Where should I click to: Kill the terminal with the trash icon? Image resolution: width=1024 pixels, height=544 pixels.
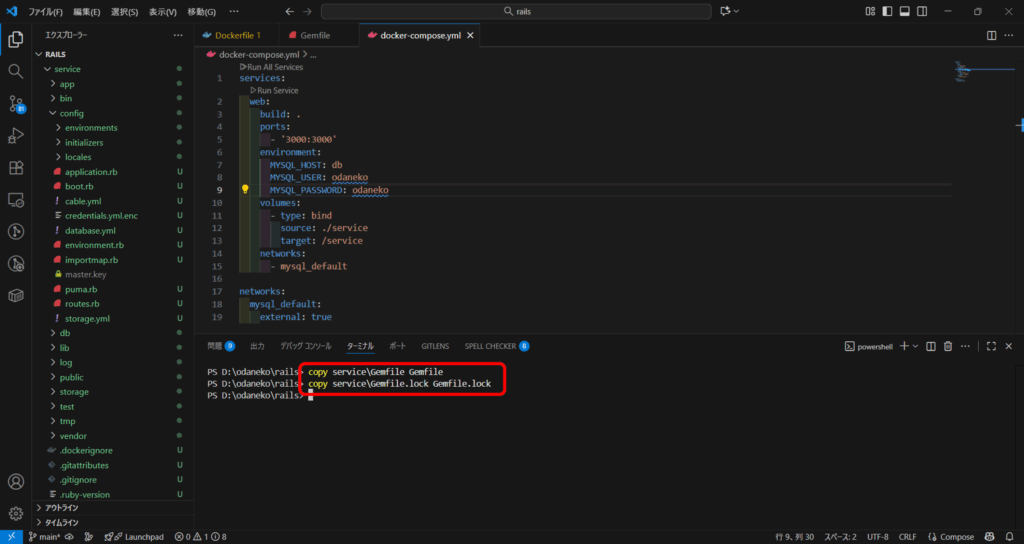(946, 346)
